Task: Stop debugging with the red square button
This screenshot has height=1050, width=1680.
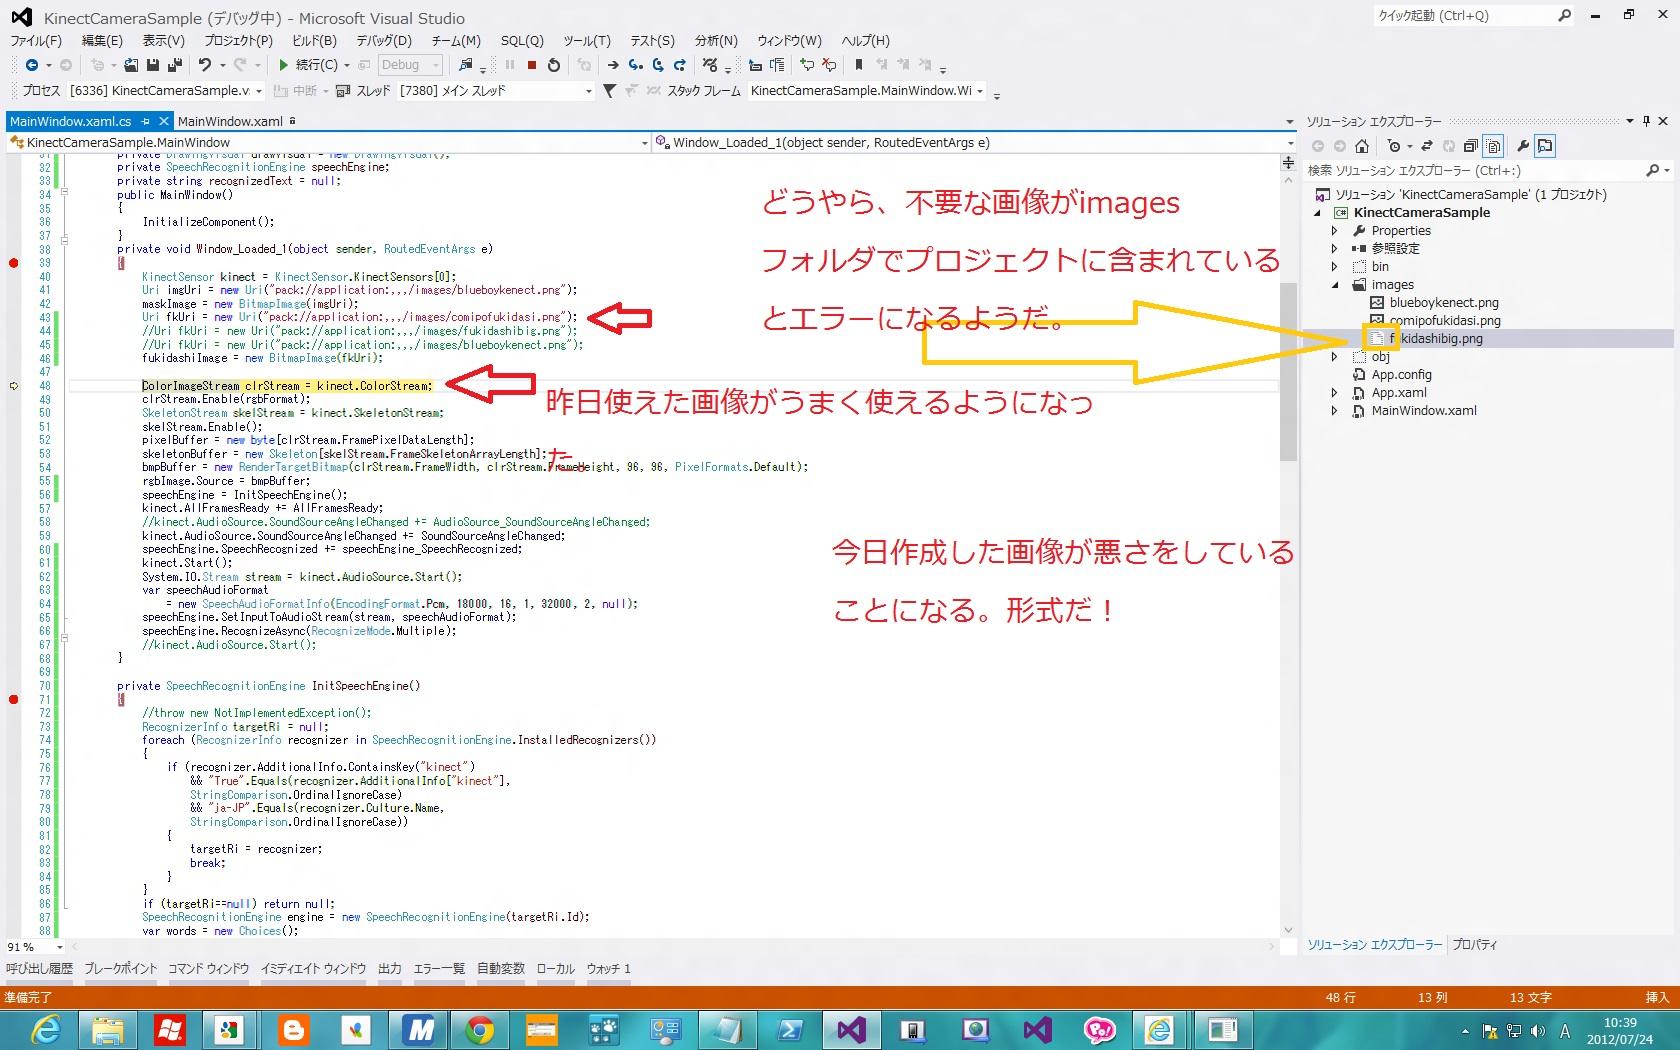Action: [532, 65]
